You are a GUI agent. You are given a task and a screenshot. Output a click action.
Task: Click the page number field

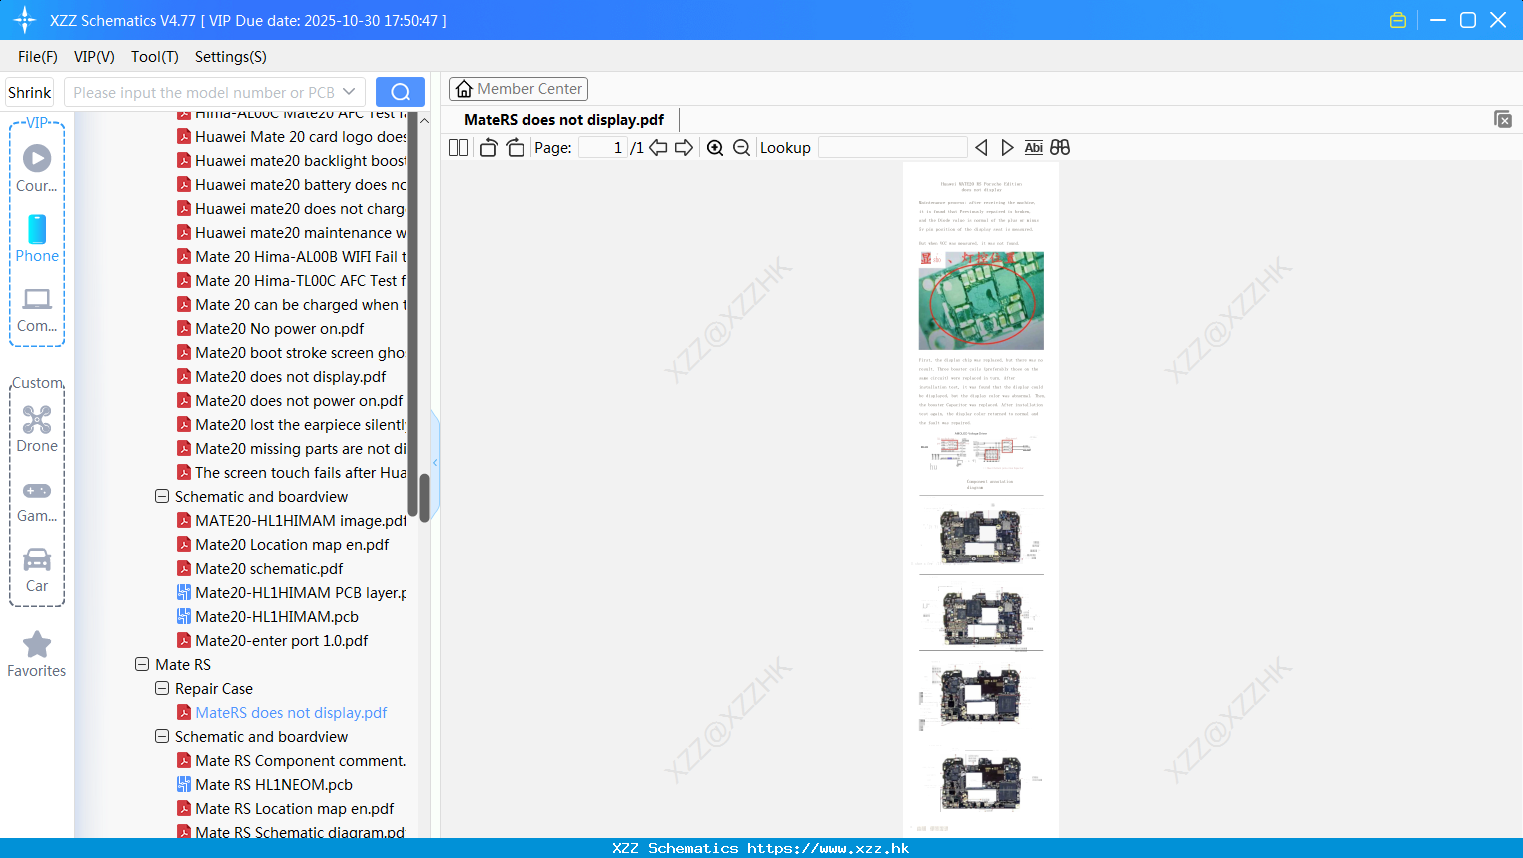coord(603,147)
